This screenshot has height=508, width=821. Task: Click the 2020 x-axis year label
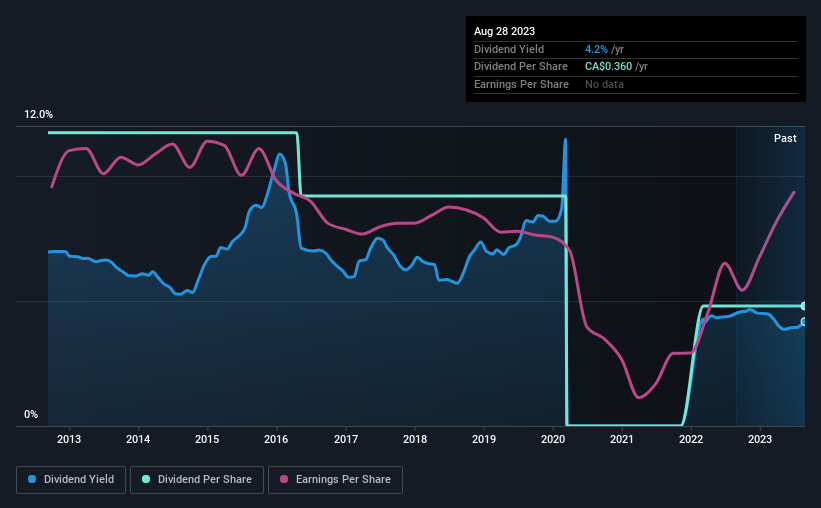[553, 439]
